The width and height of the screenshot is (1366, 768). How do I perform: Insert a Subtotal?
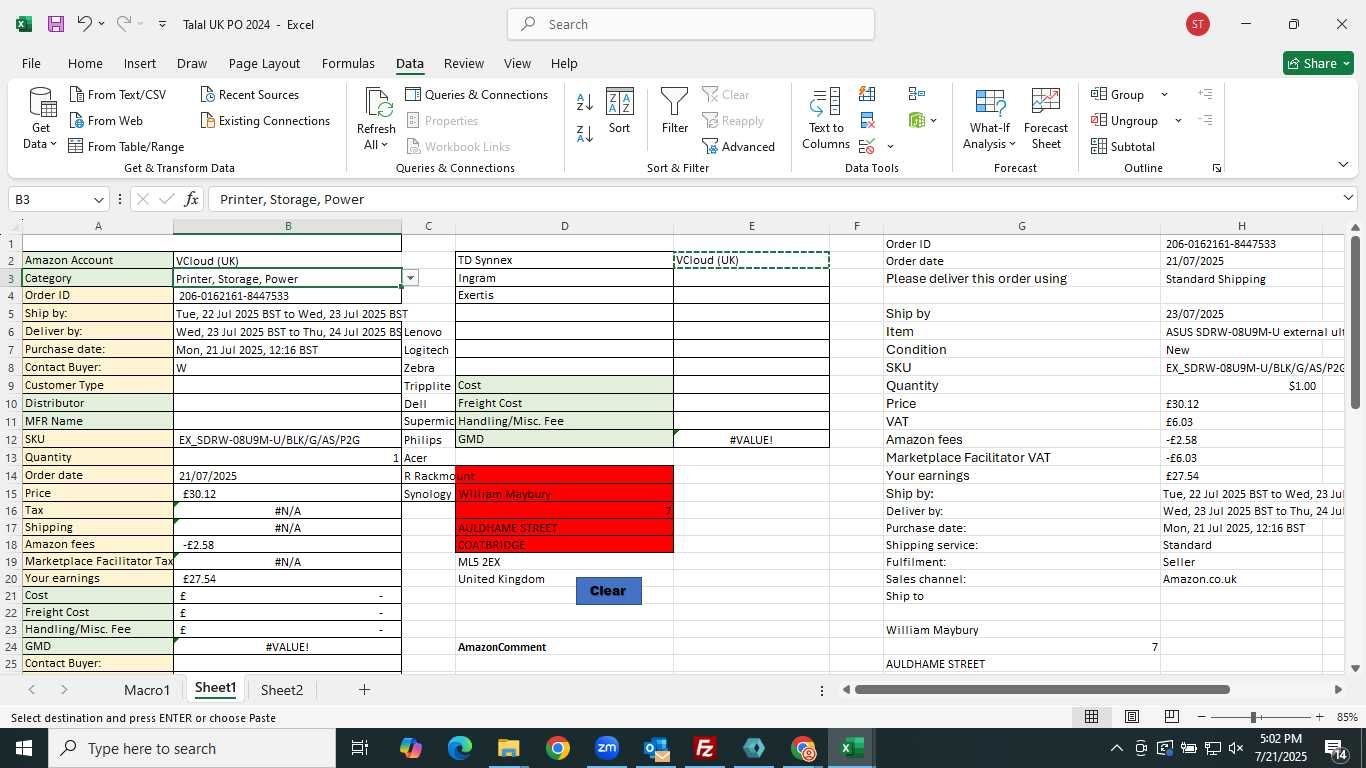pyautogui.click(x=1124, y=146)
